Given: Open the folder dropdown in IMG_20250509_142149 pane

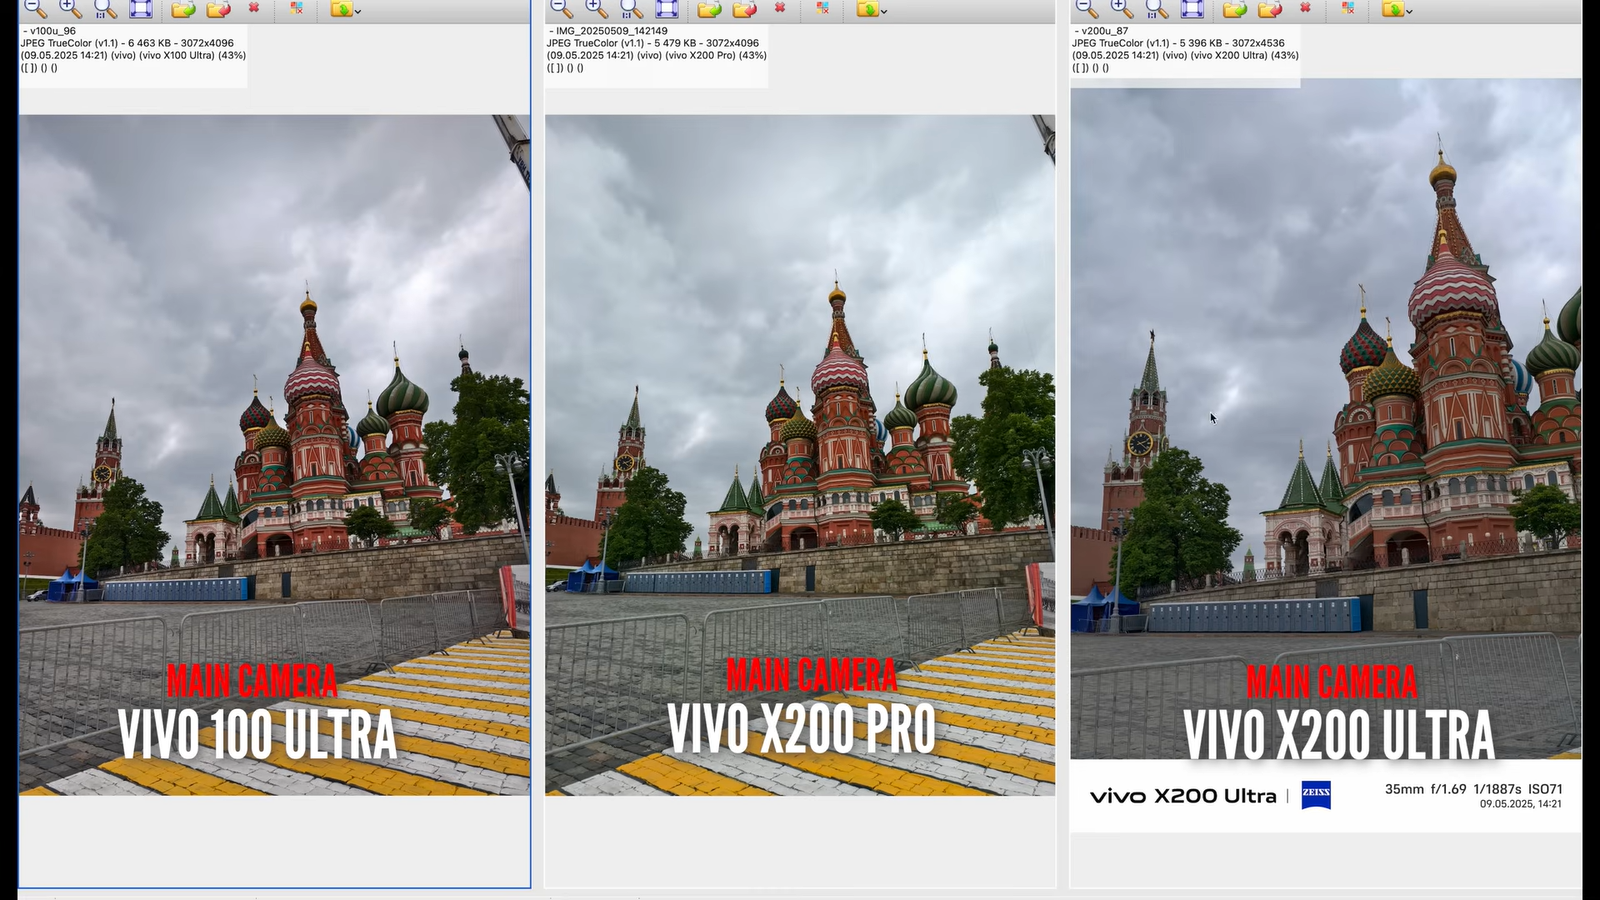Looking at the screenshot, I should click(871, 9).
